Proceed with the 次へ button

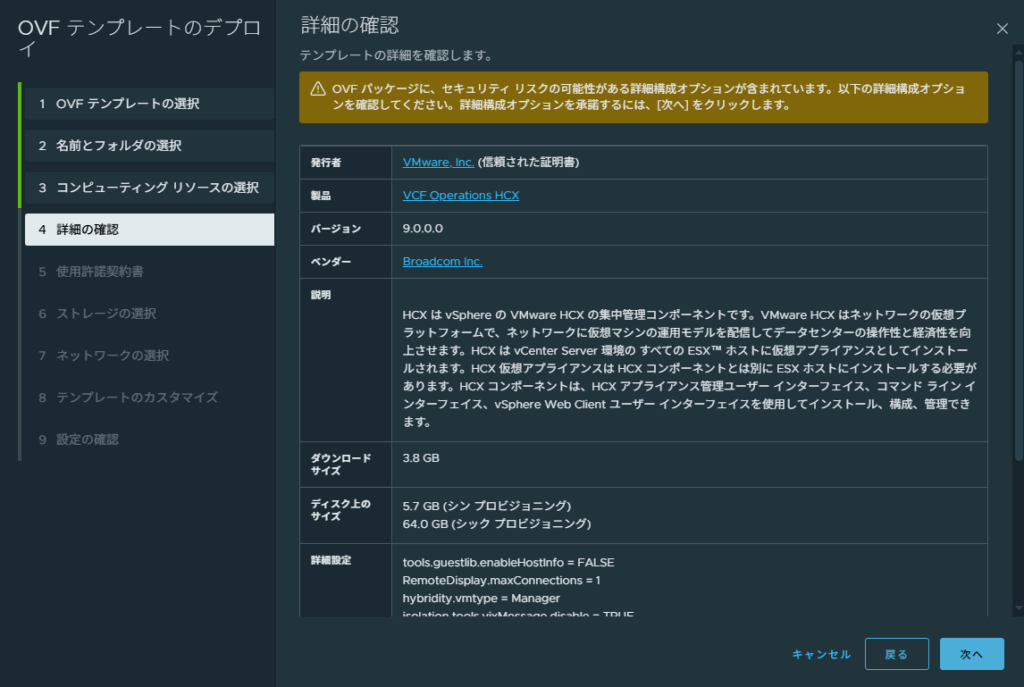(x=971, y=654)
